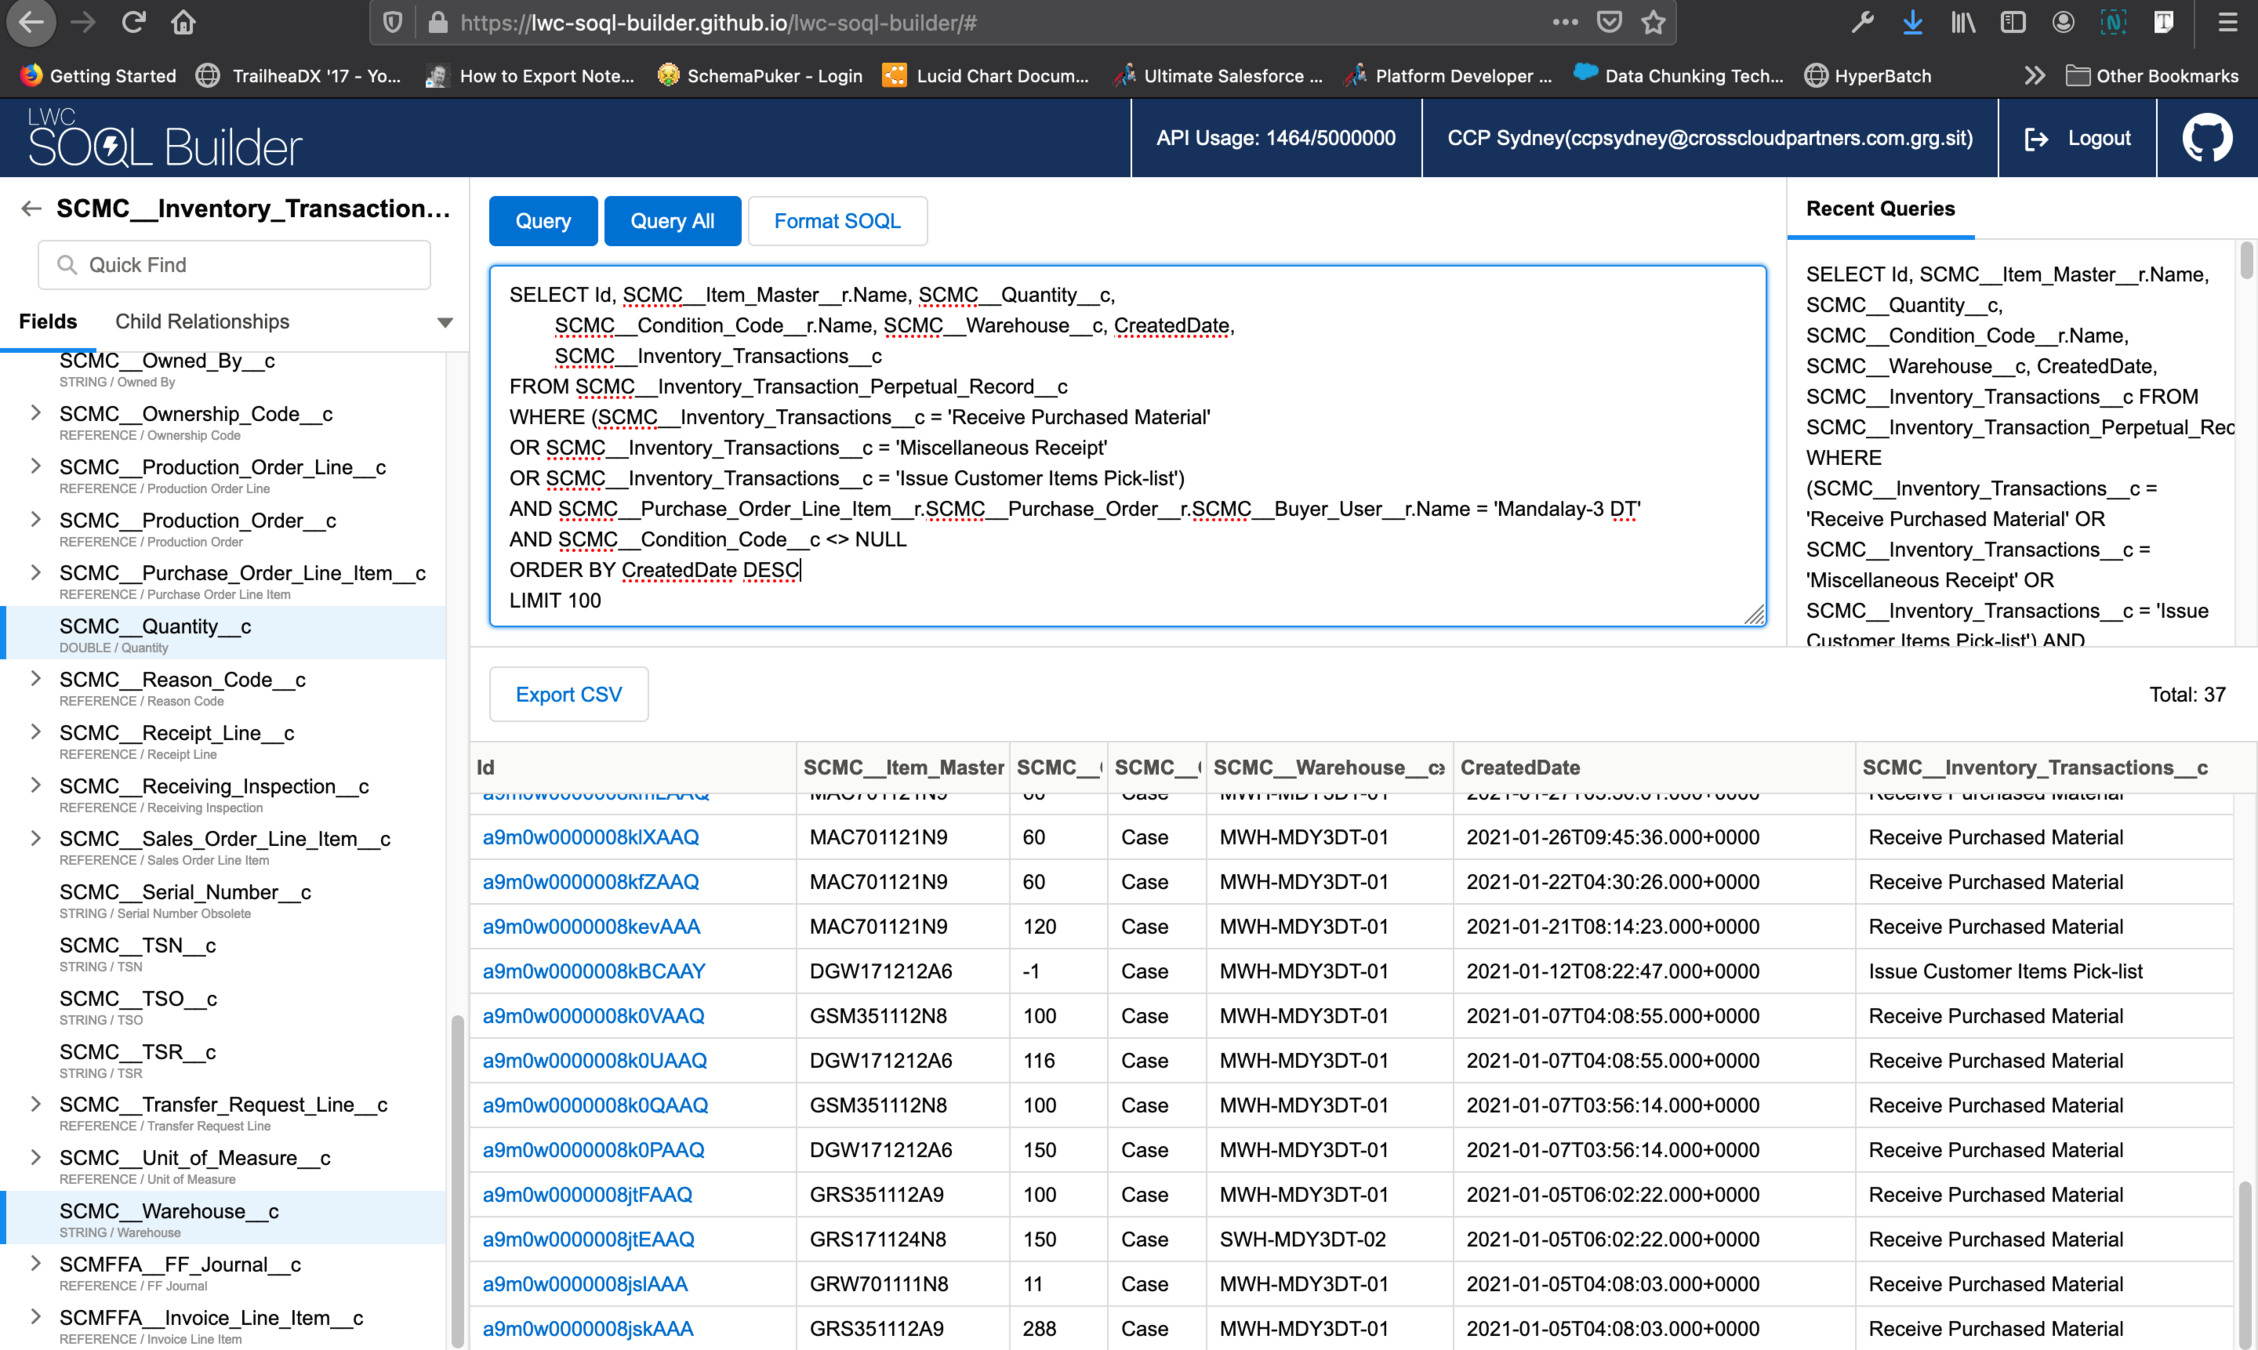Bookmark page with star icon
The image size is (2258, 1350).
point(1653,22)
